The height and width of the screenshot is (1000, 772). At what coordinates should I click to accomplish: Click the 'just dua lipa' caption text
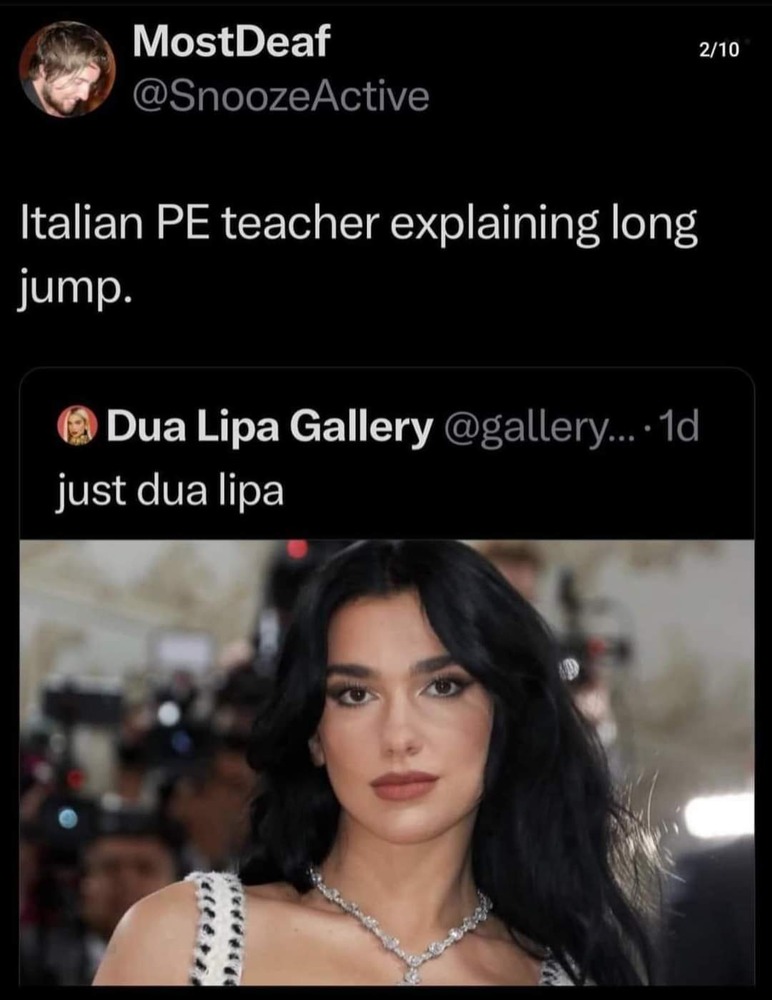169,491
